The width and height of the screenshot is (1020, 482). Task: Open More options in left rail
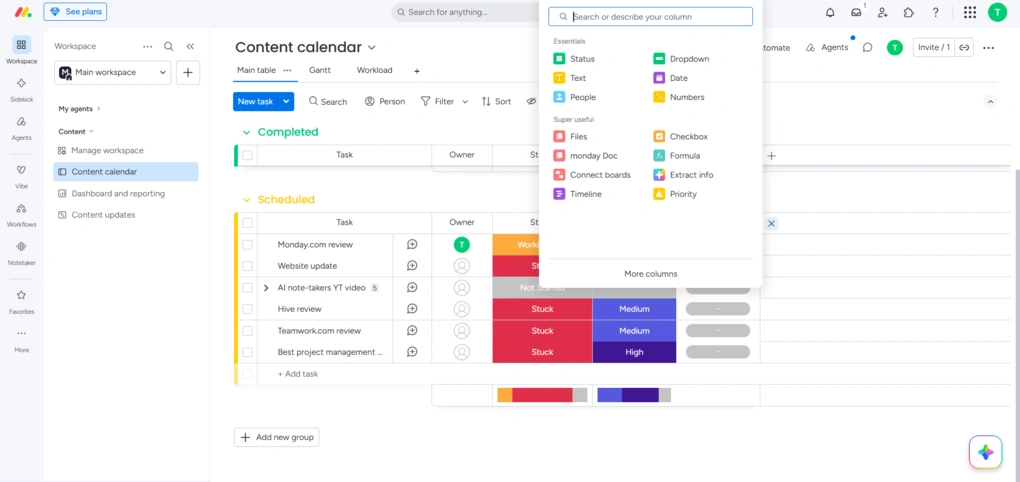click(x=21, y=340)
